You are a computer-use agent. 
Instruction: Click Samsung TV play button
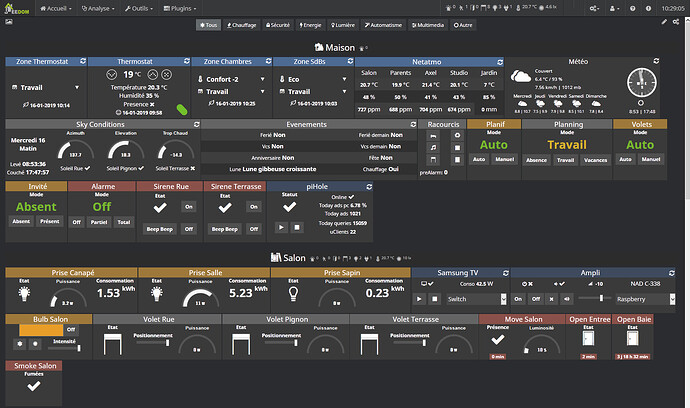pyautogui.click(x=419, y=299)
